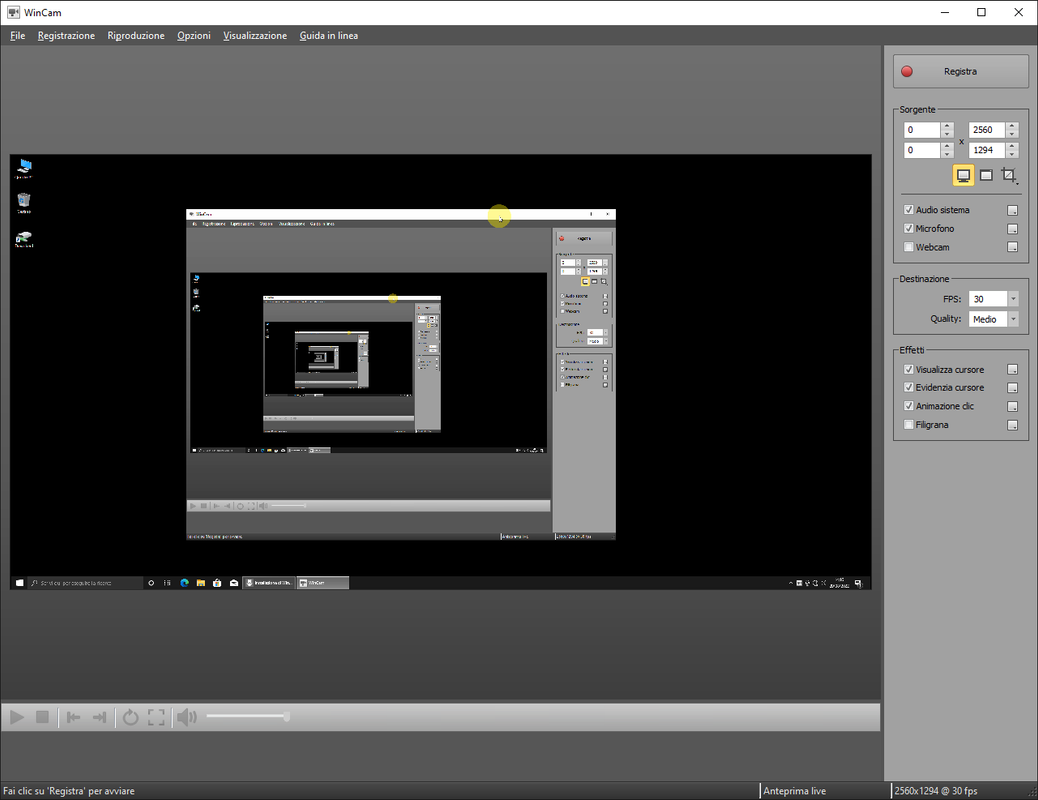Screen dimensions: 1038x800
Task: Click status text '2560x1294 @ 30 fps'
Action: pos(935,791)
